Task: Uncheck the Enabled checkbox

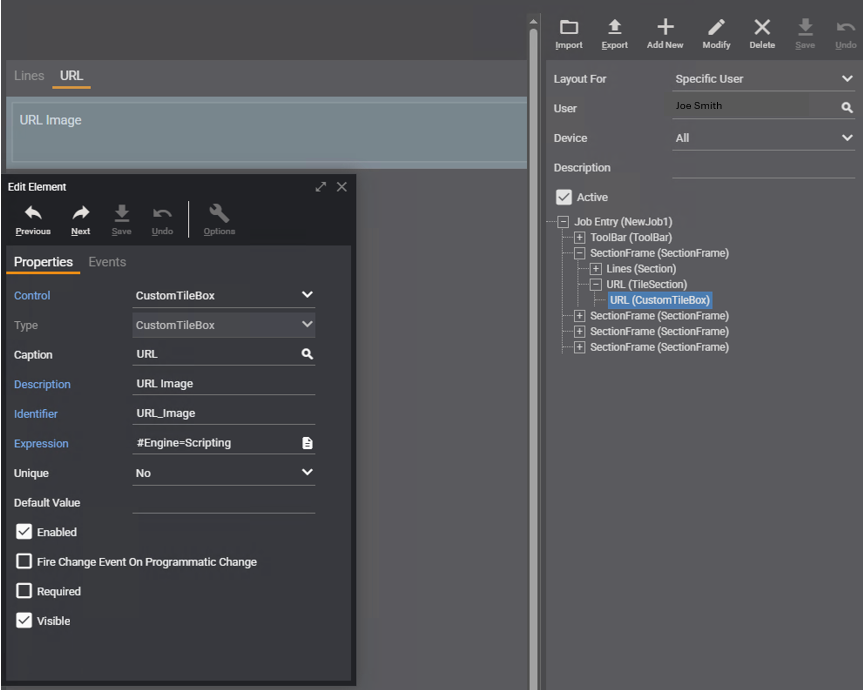Action: pos(24,532)
